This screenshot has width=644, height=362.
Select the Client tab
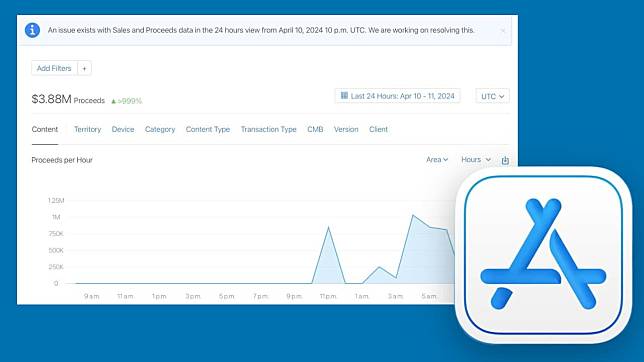[x=378, y=129]
